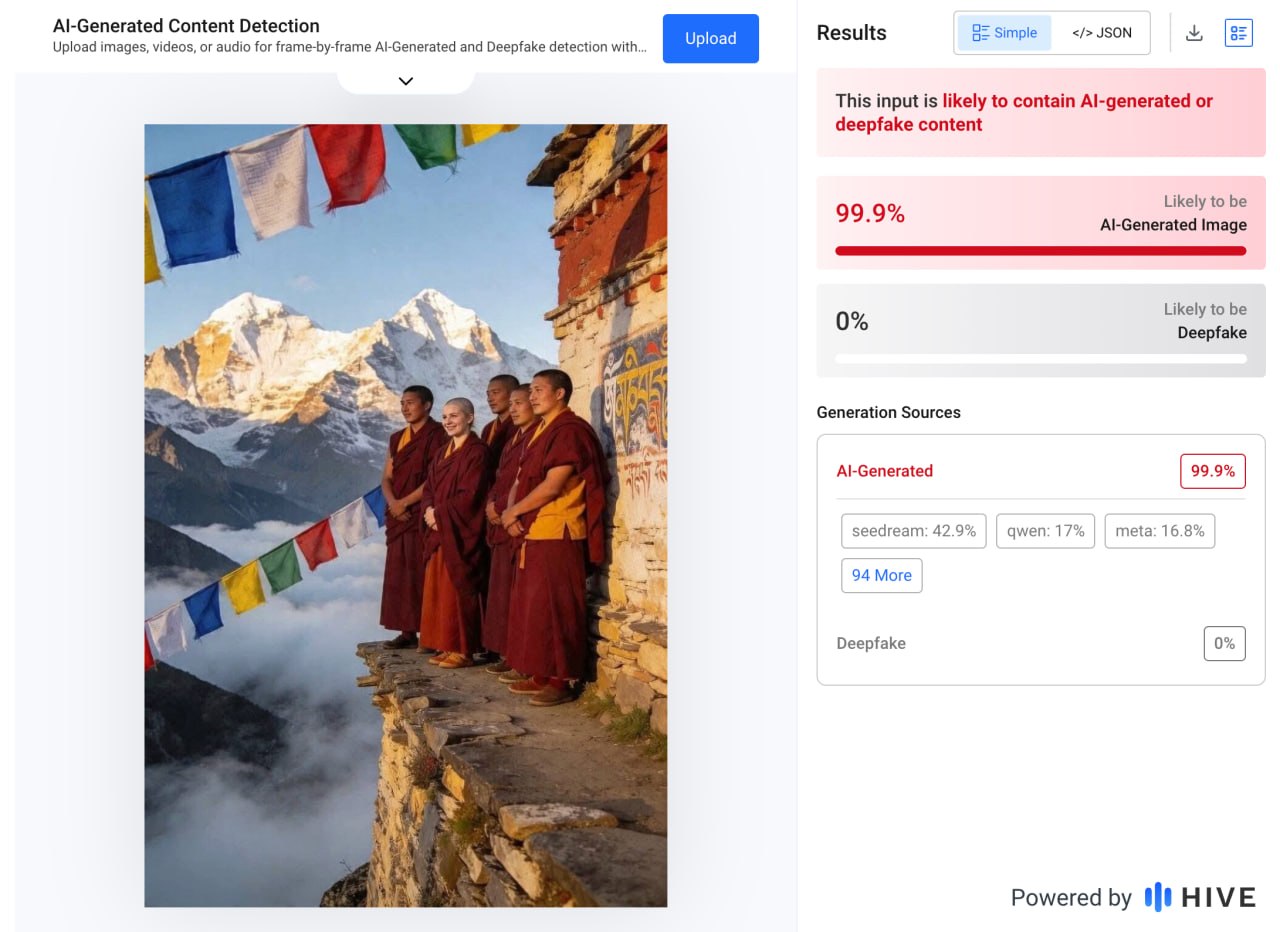
Task: Click the Deepfake label in Generation Sources
Action: click(x=871, y=643)
